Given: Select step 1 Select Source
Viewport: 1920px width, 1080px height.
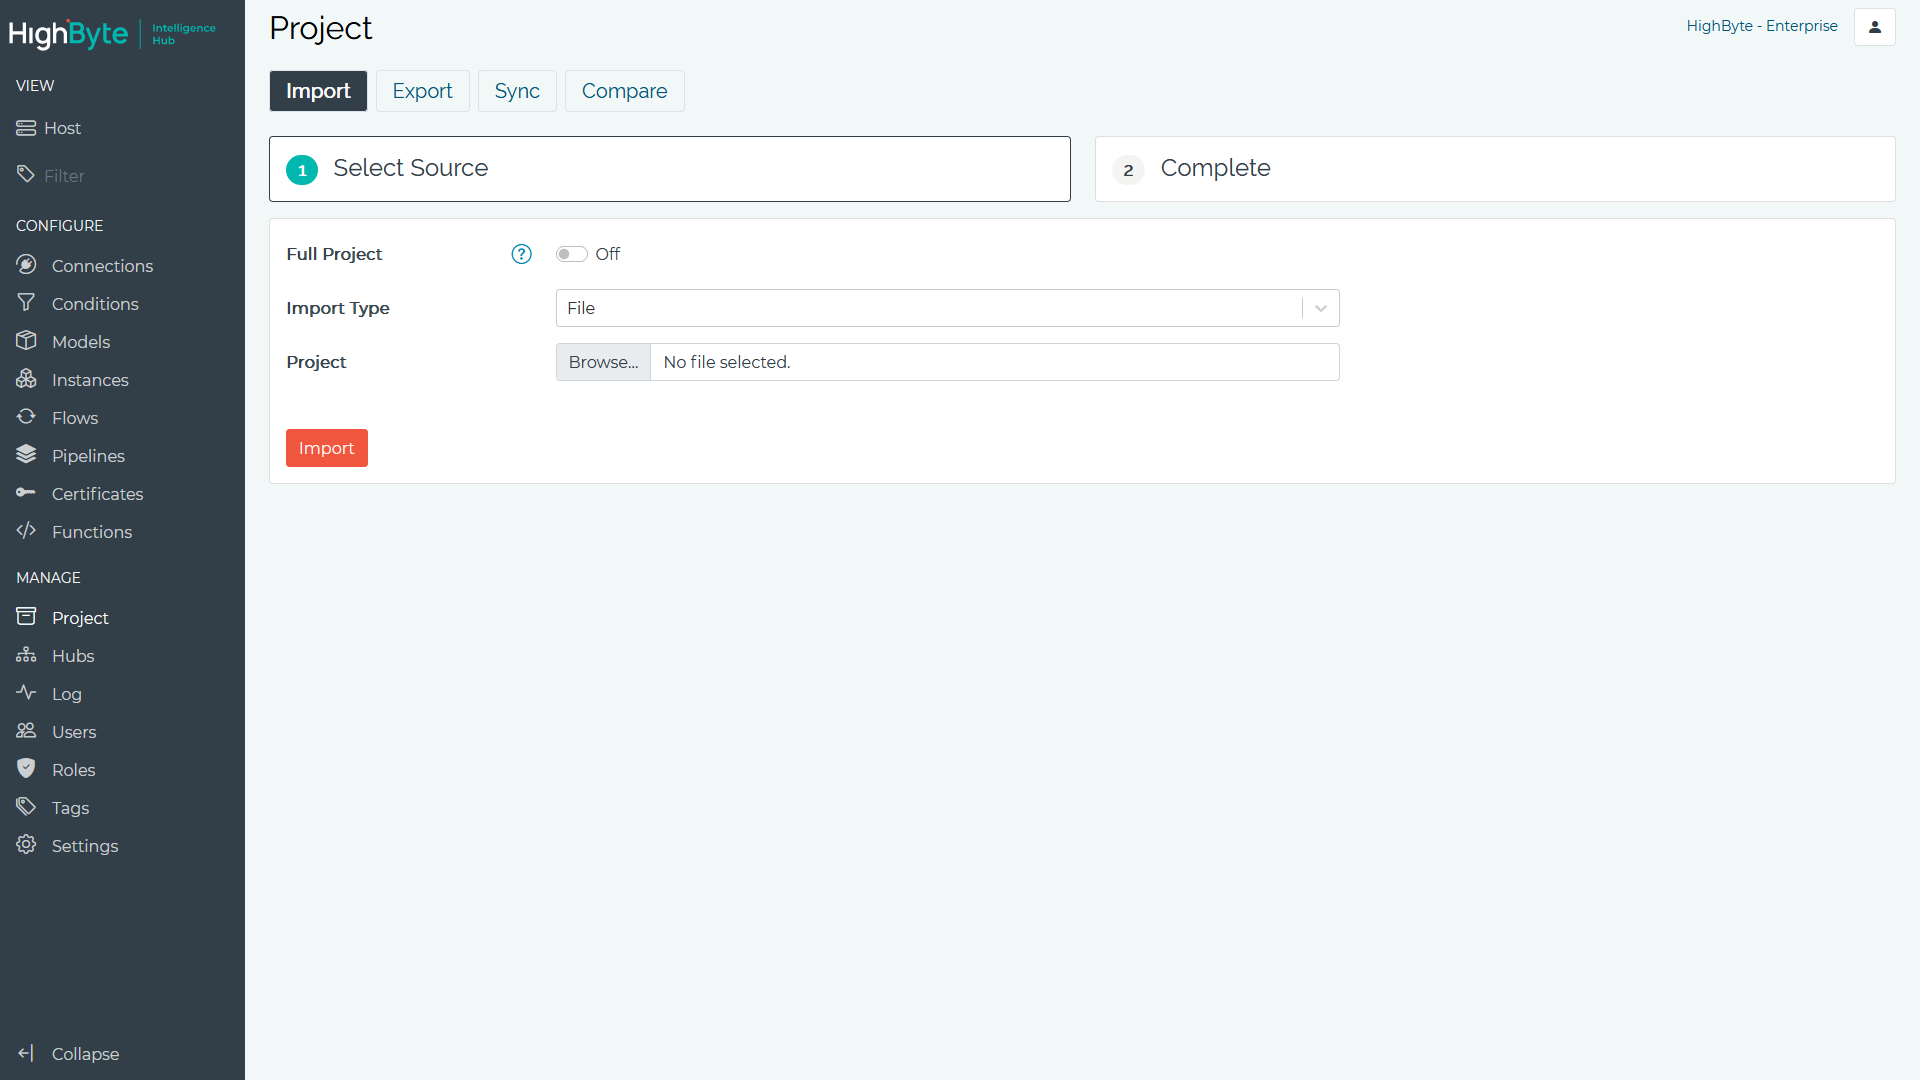Looking at the screenshot, I should [670, 169].
